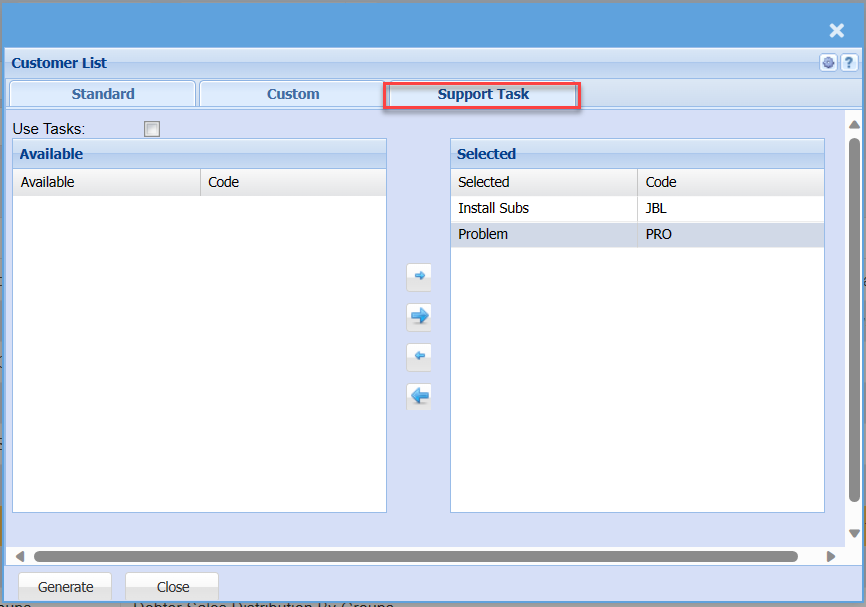This screenshot has height=607, width=866.
Task: Sort by Selected column header
Action: coord(544,182)
